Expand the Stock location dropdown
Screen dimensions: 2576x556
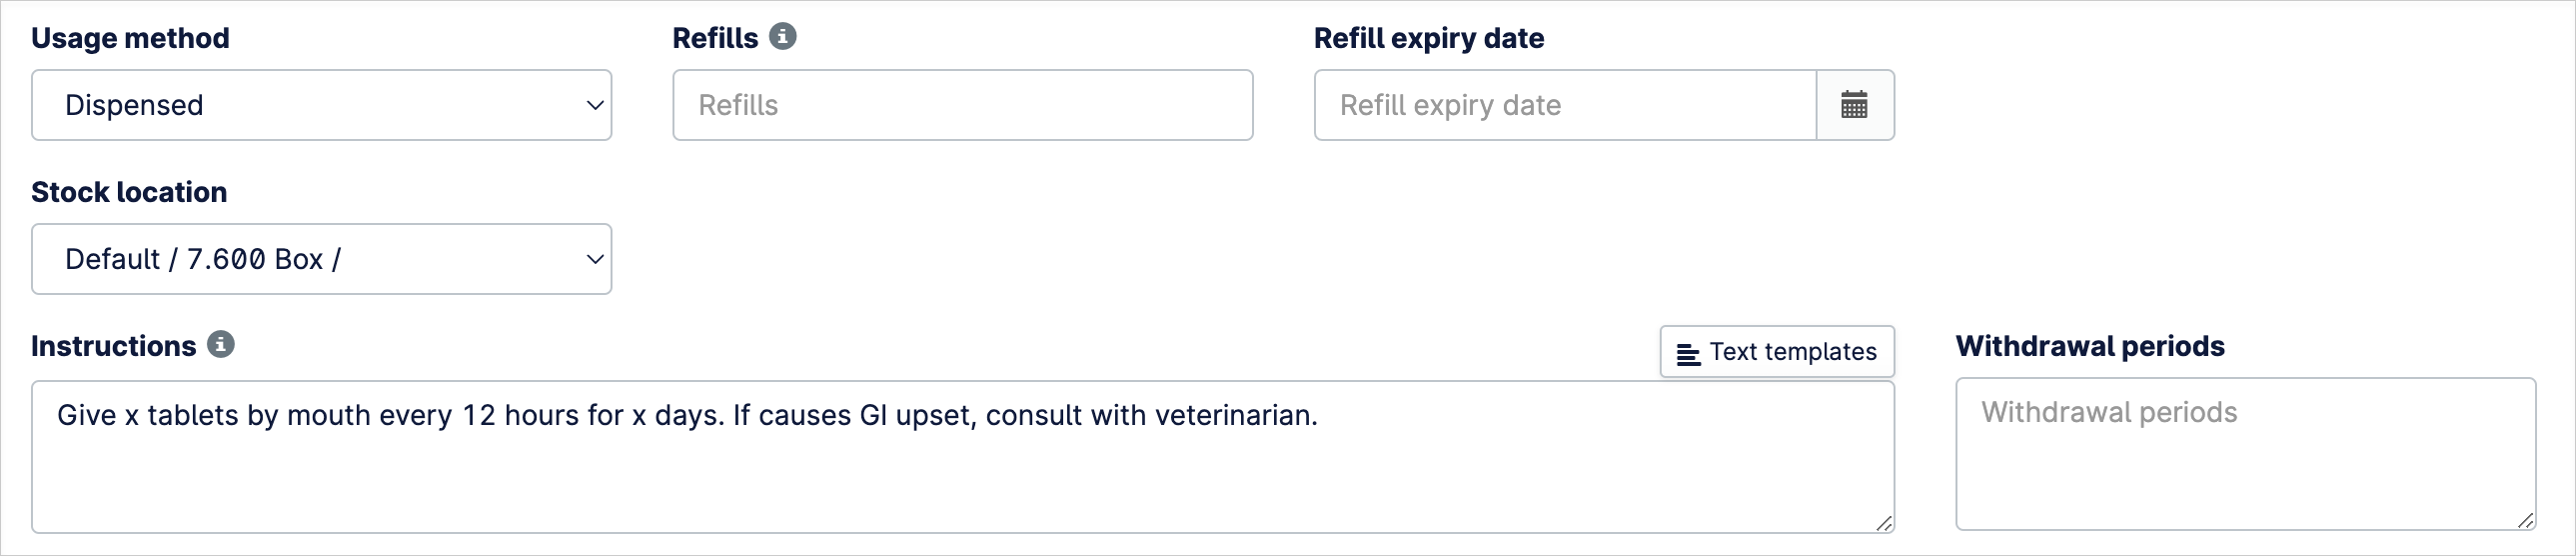coord(322,259)
